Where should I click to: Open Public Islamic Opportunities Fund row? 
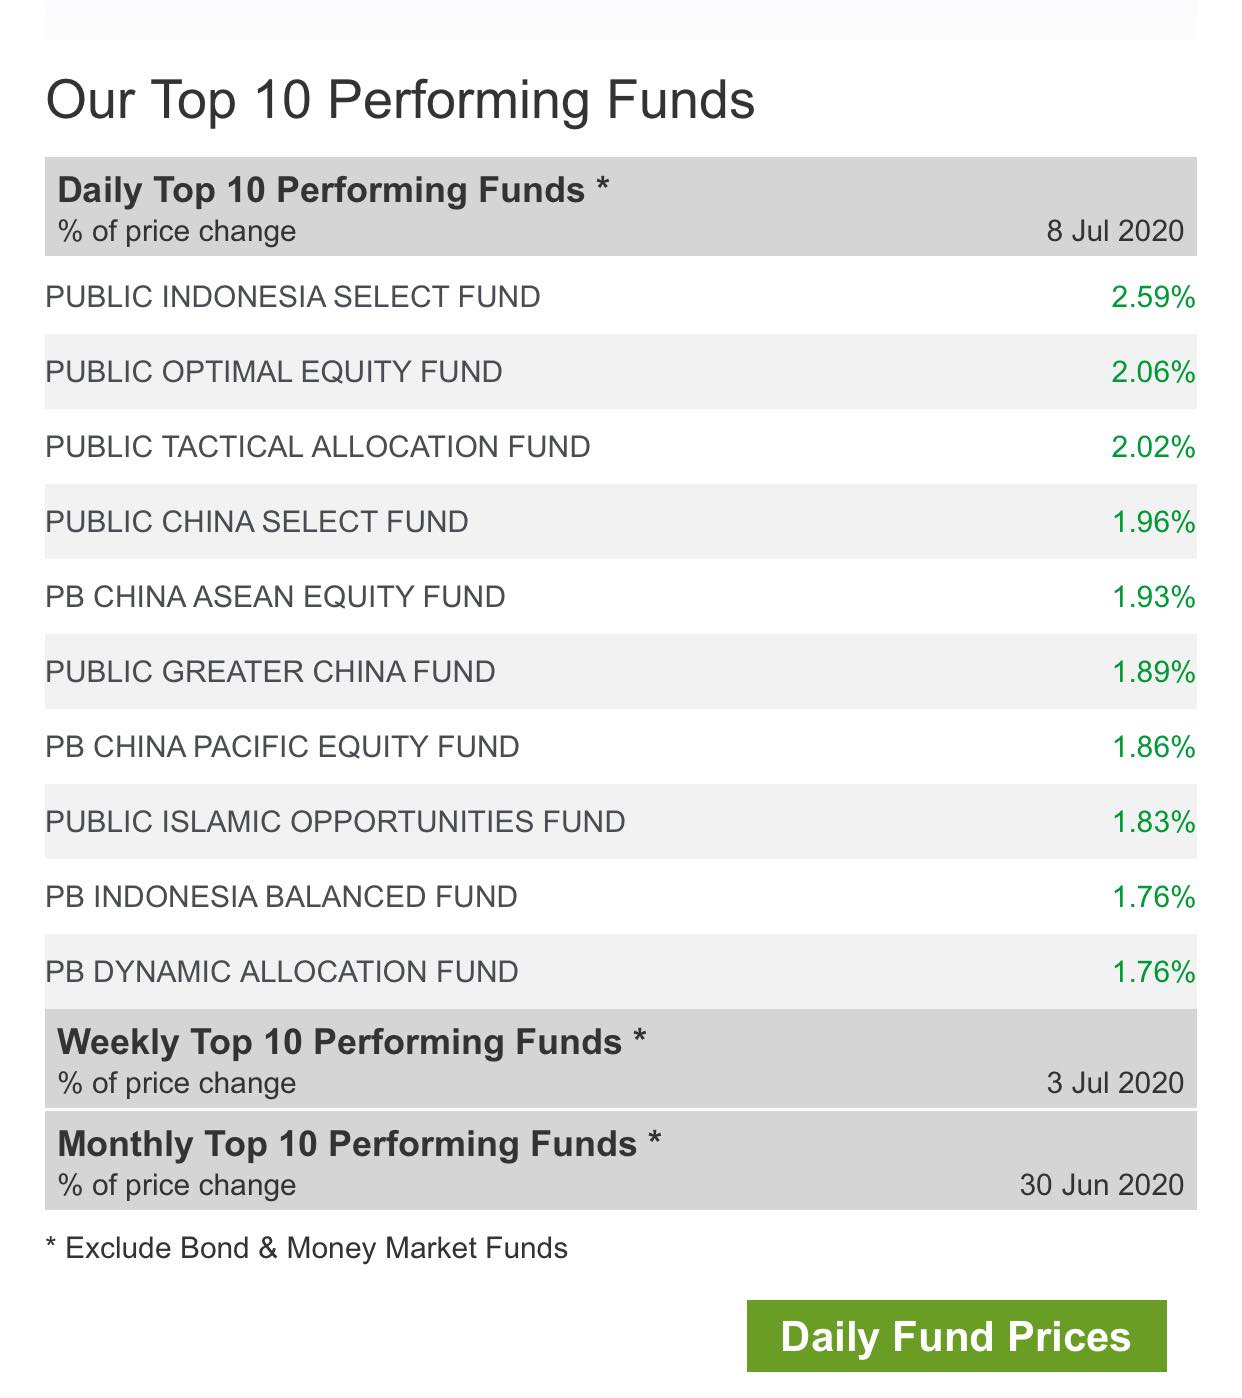(620, 822)
